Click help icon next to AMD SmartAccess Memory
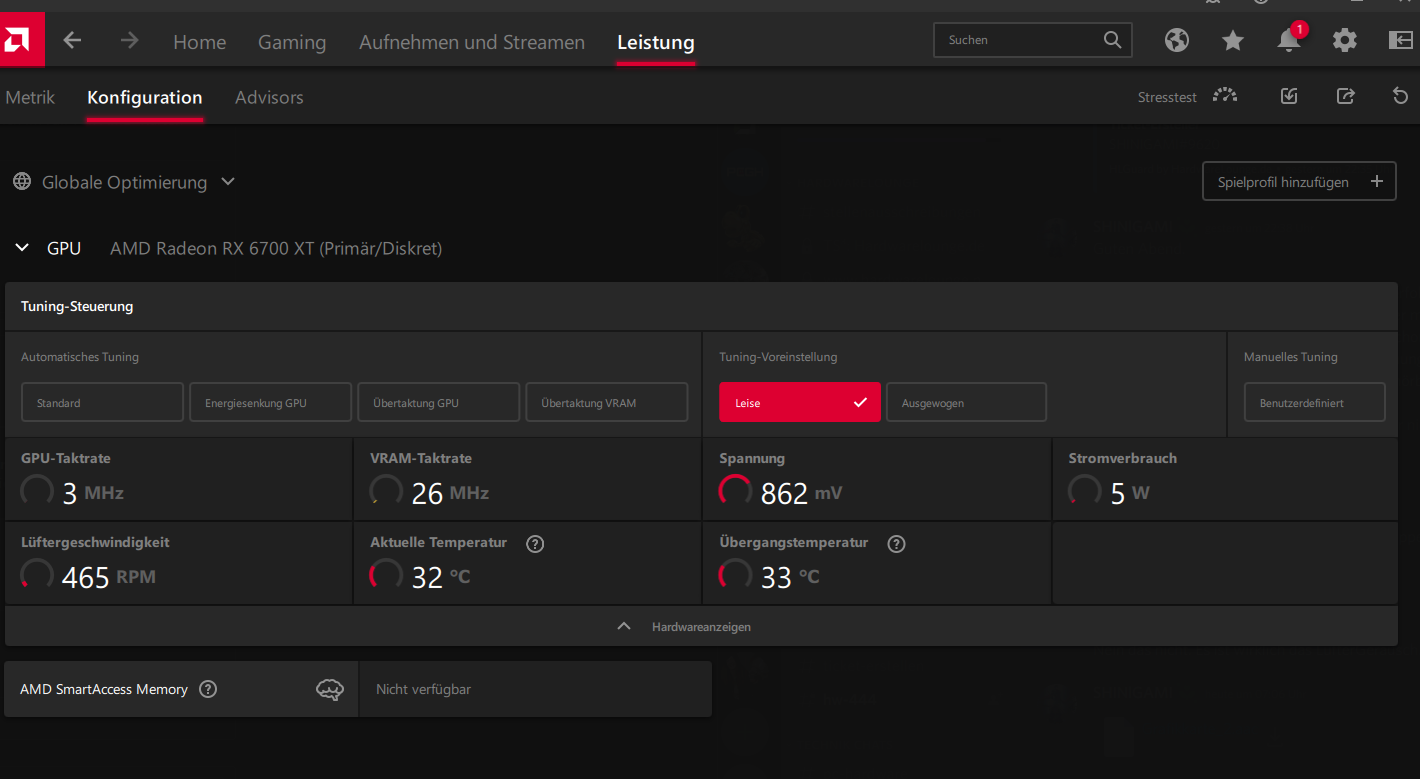The height and width of the screenshot is (779, 1420). (x=208, y=689)
